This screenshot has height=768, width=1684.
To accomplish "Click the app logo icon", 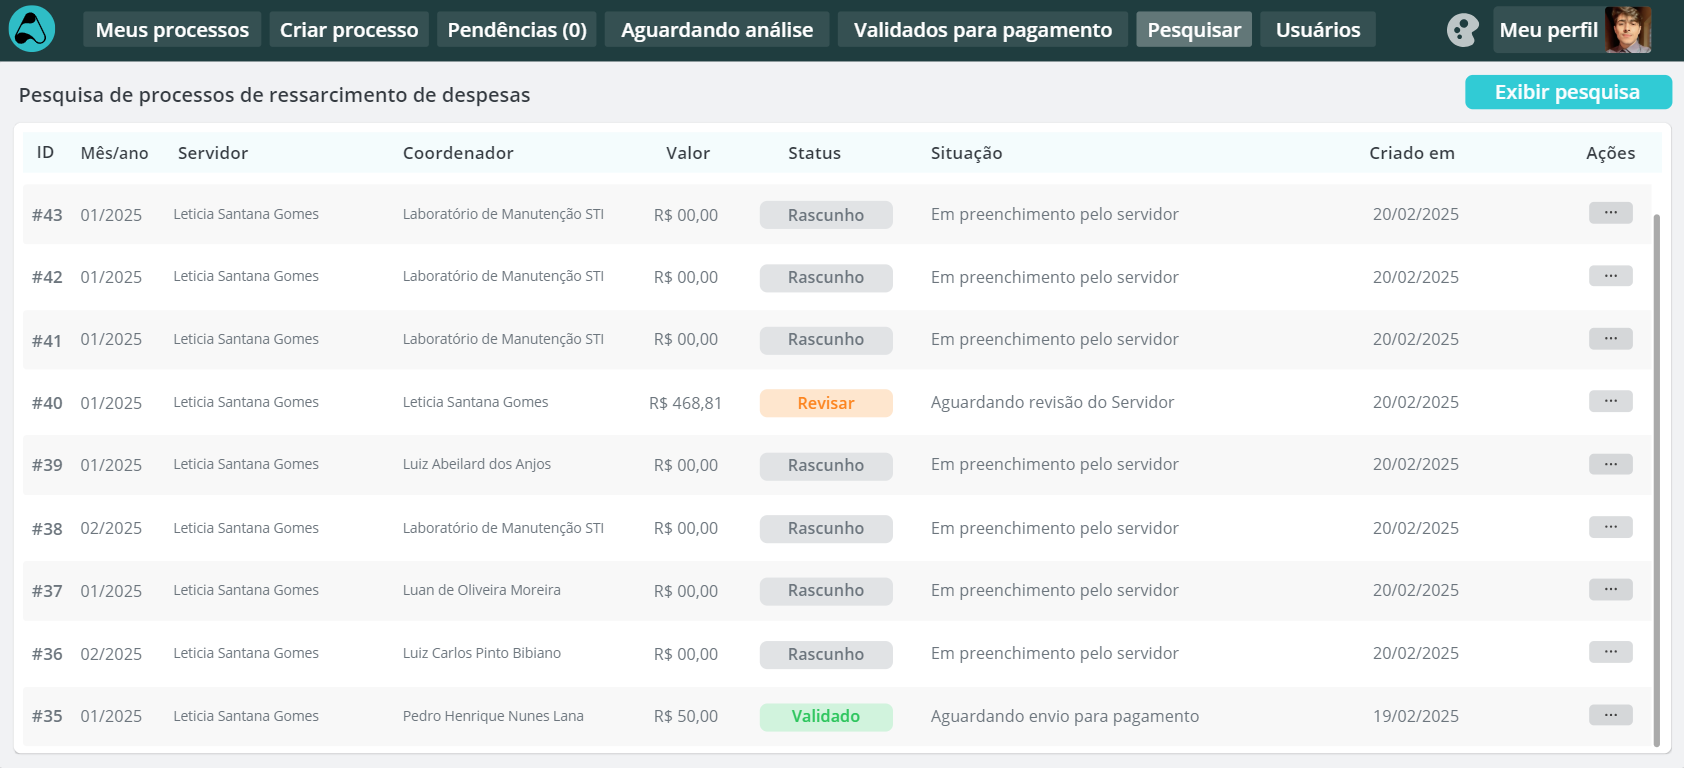I will coord(32,29).
